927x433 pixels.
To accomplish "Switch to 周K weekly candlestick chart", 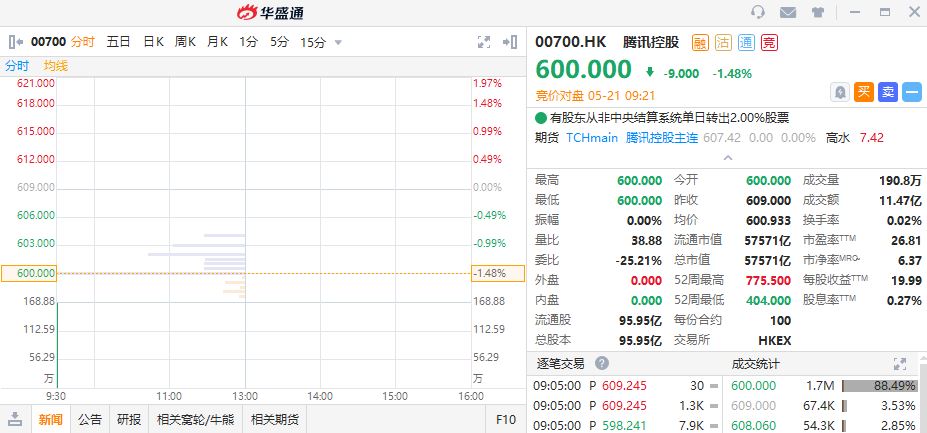I will [x=185, y=42].
